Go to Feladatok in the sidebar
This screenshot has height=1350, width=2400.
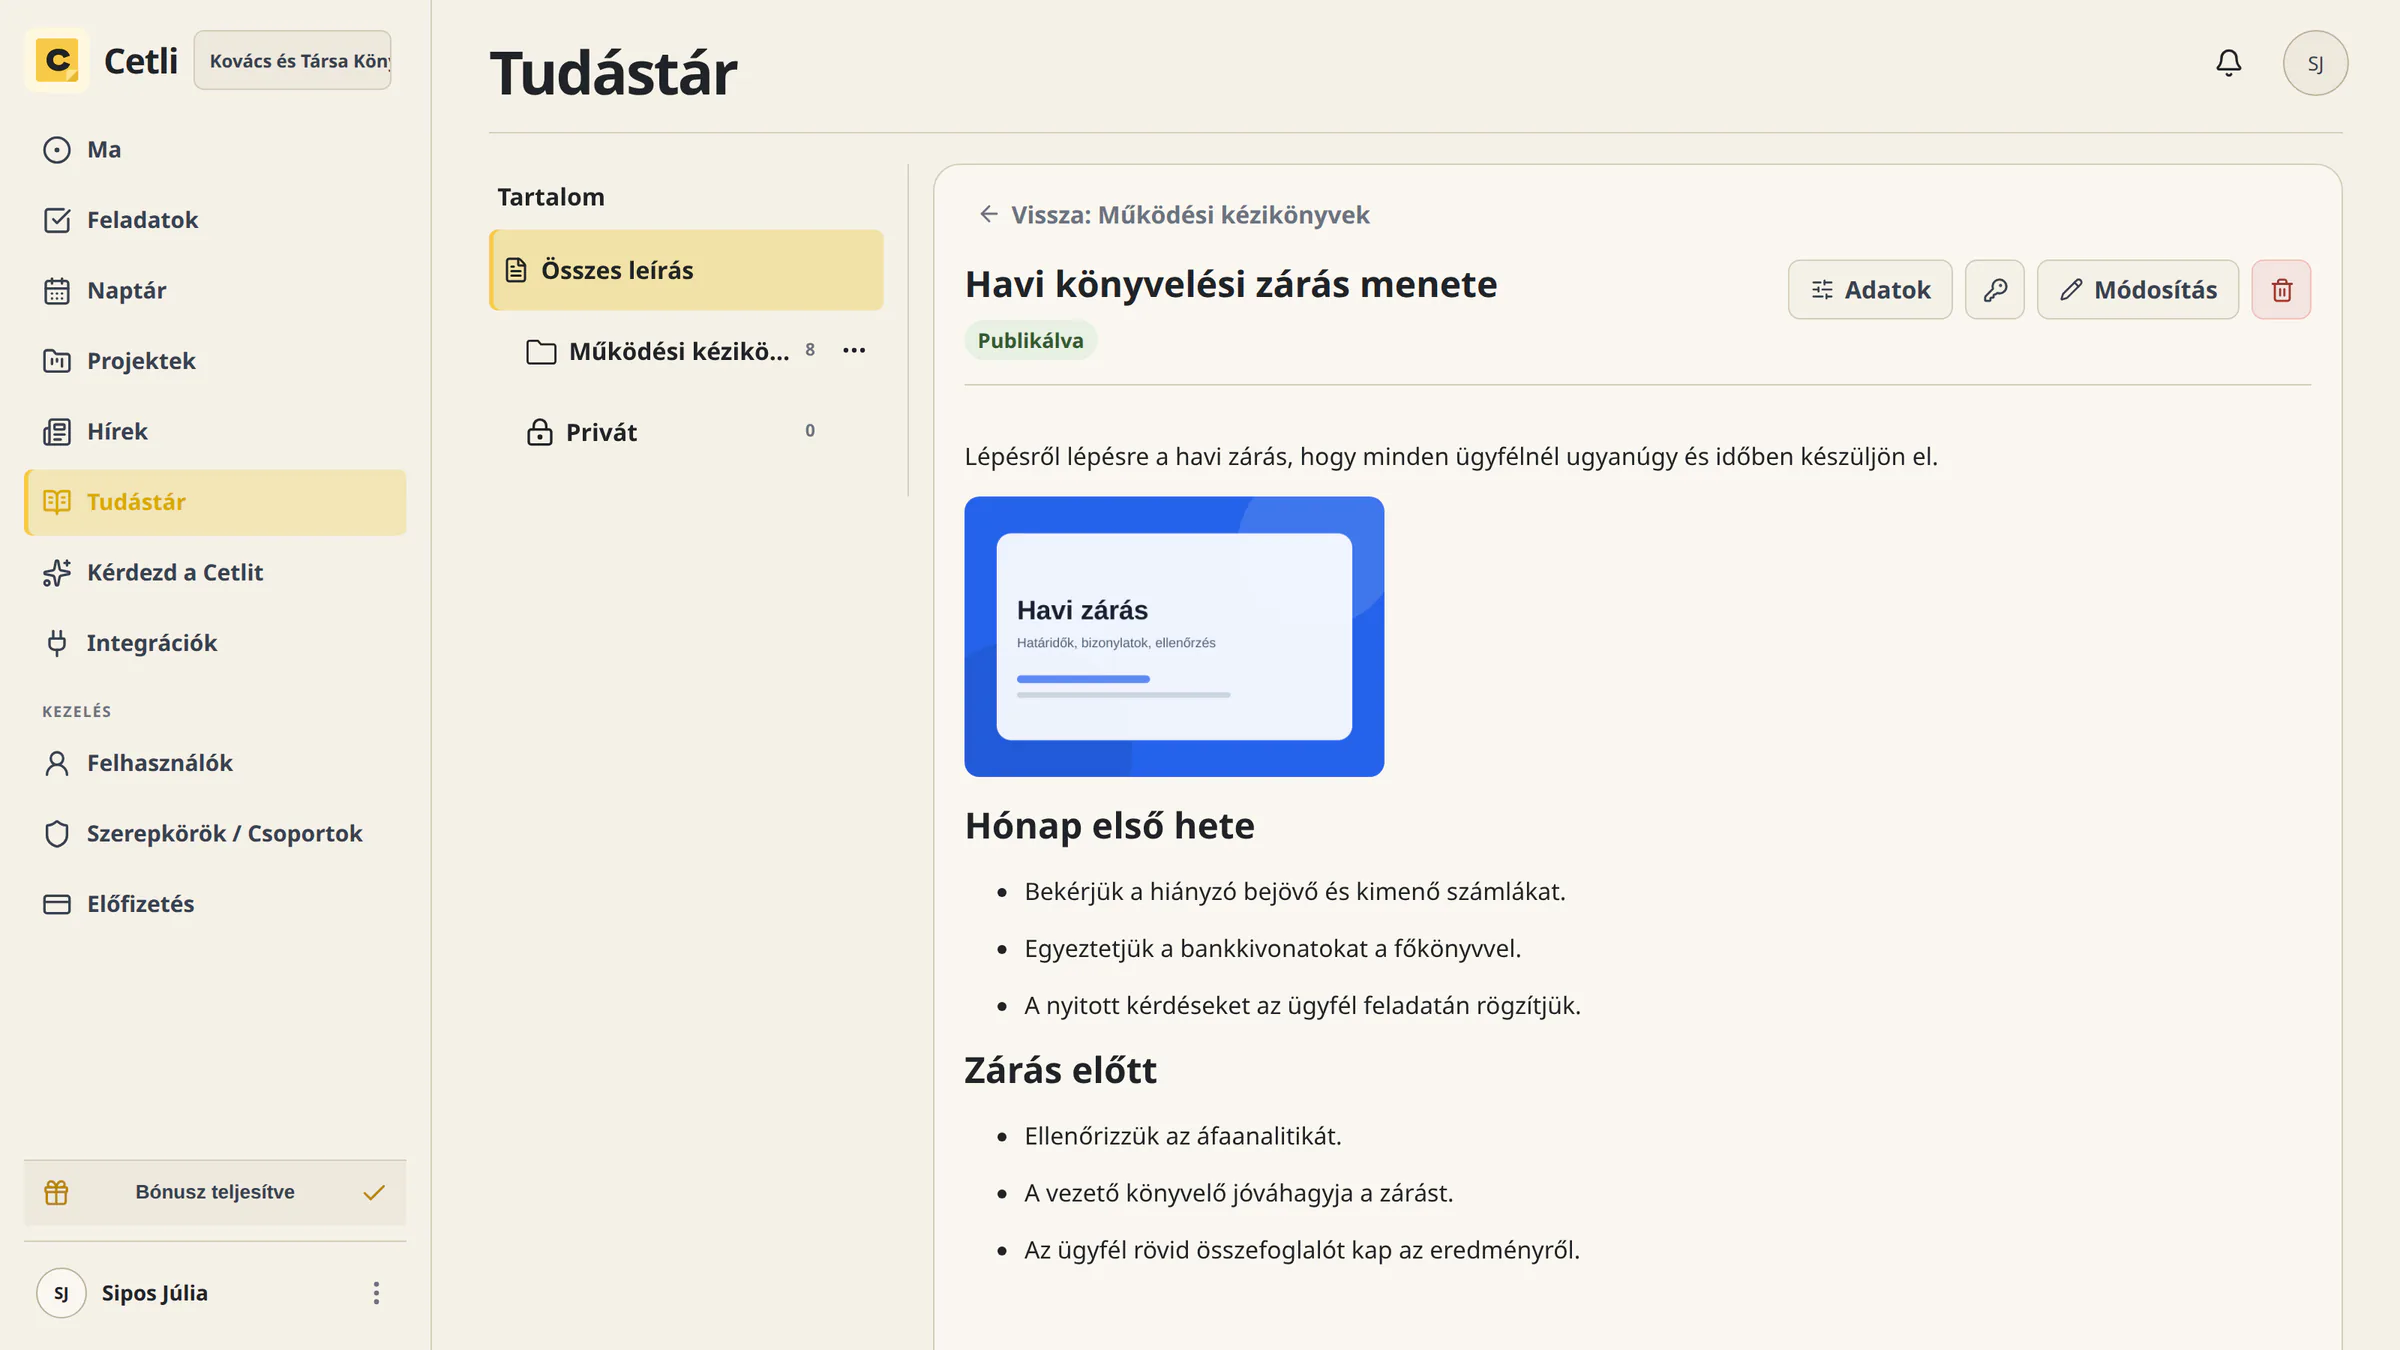(215, 220)
